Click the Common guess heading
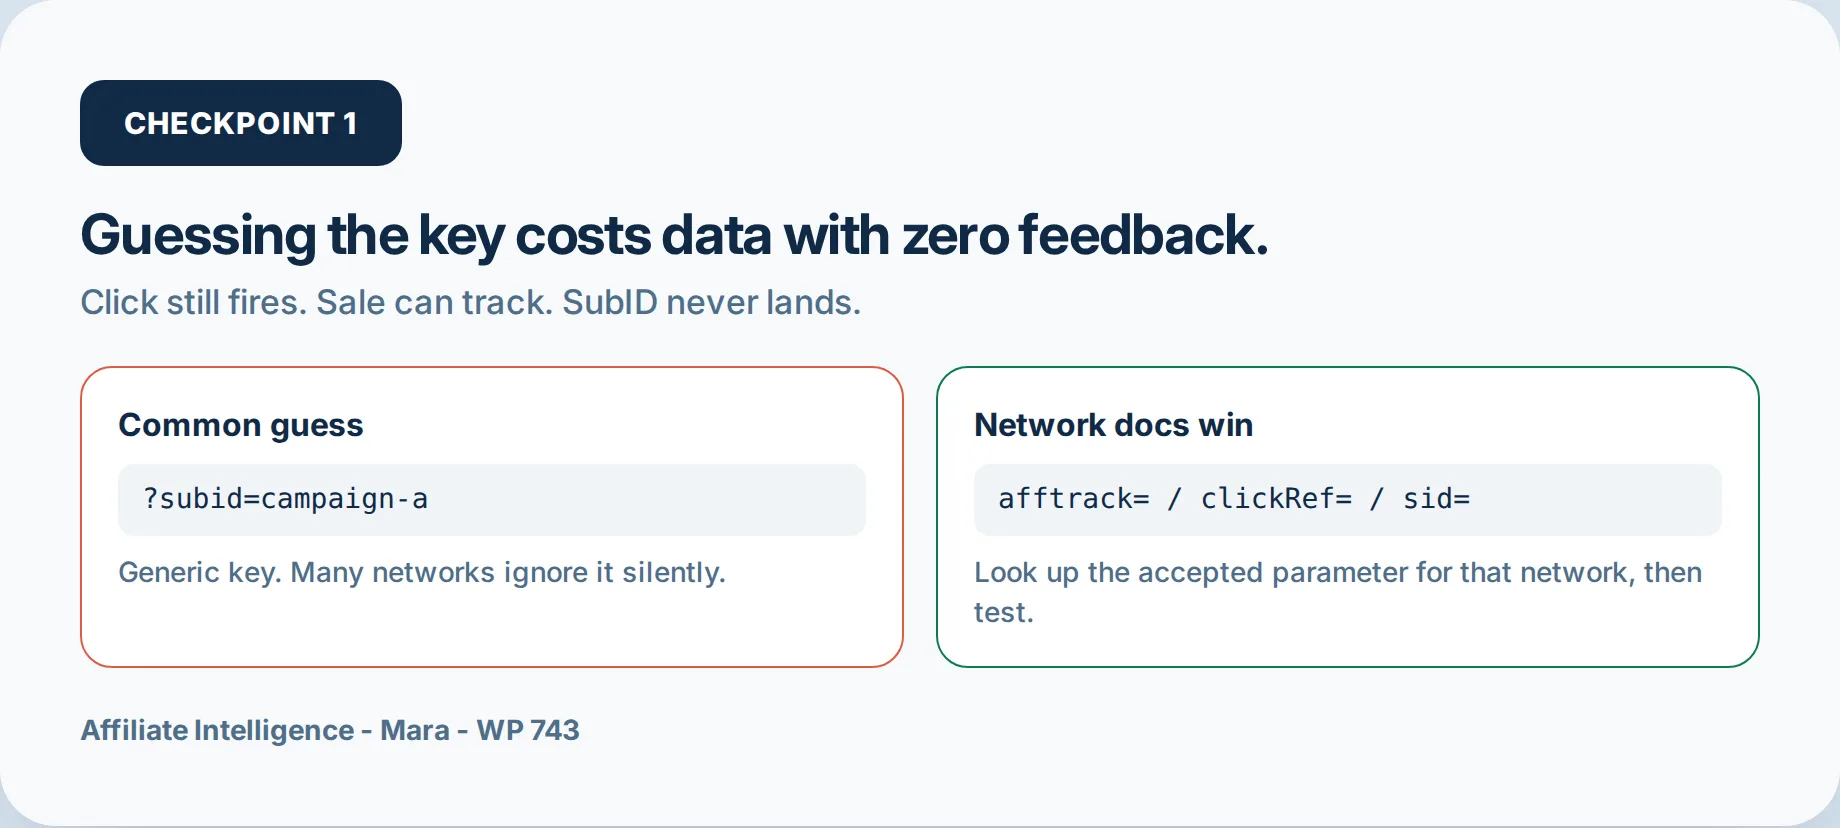 click(x=241, y=425)
